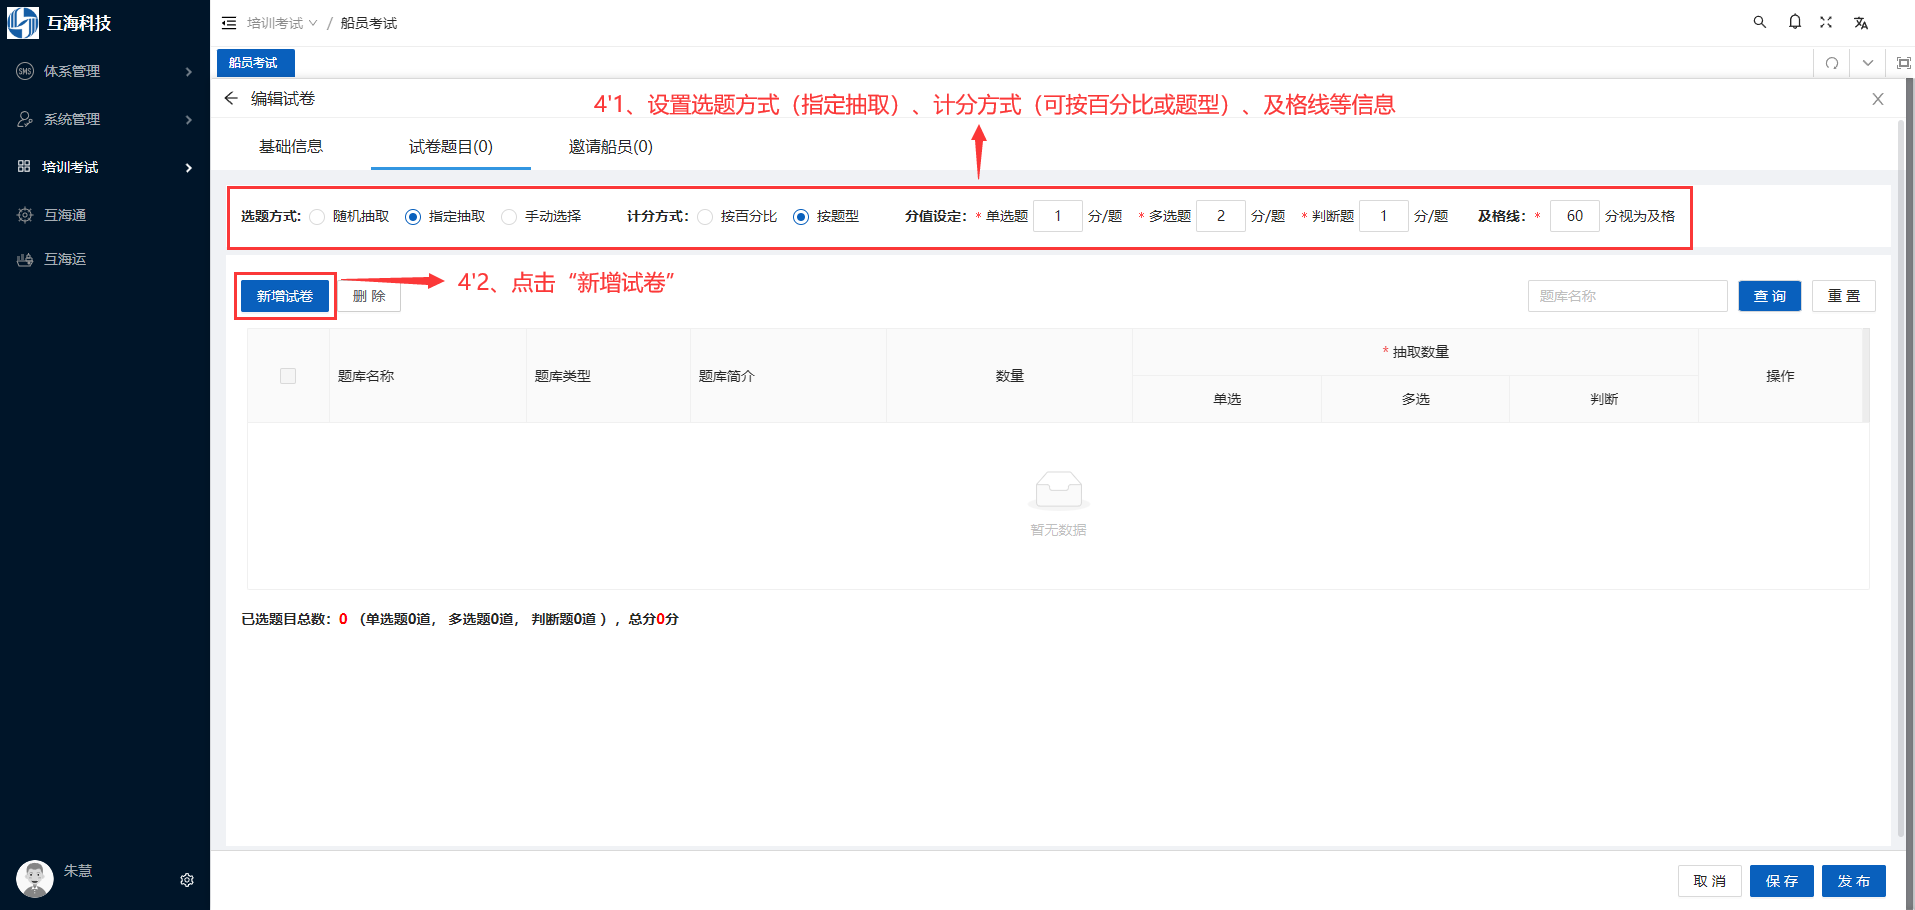Open the settings gear beside 朱慧
The height and width of the screenshot is (910, 1915).
pyautogui.click(x=187, y=880)
